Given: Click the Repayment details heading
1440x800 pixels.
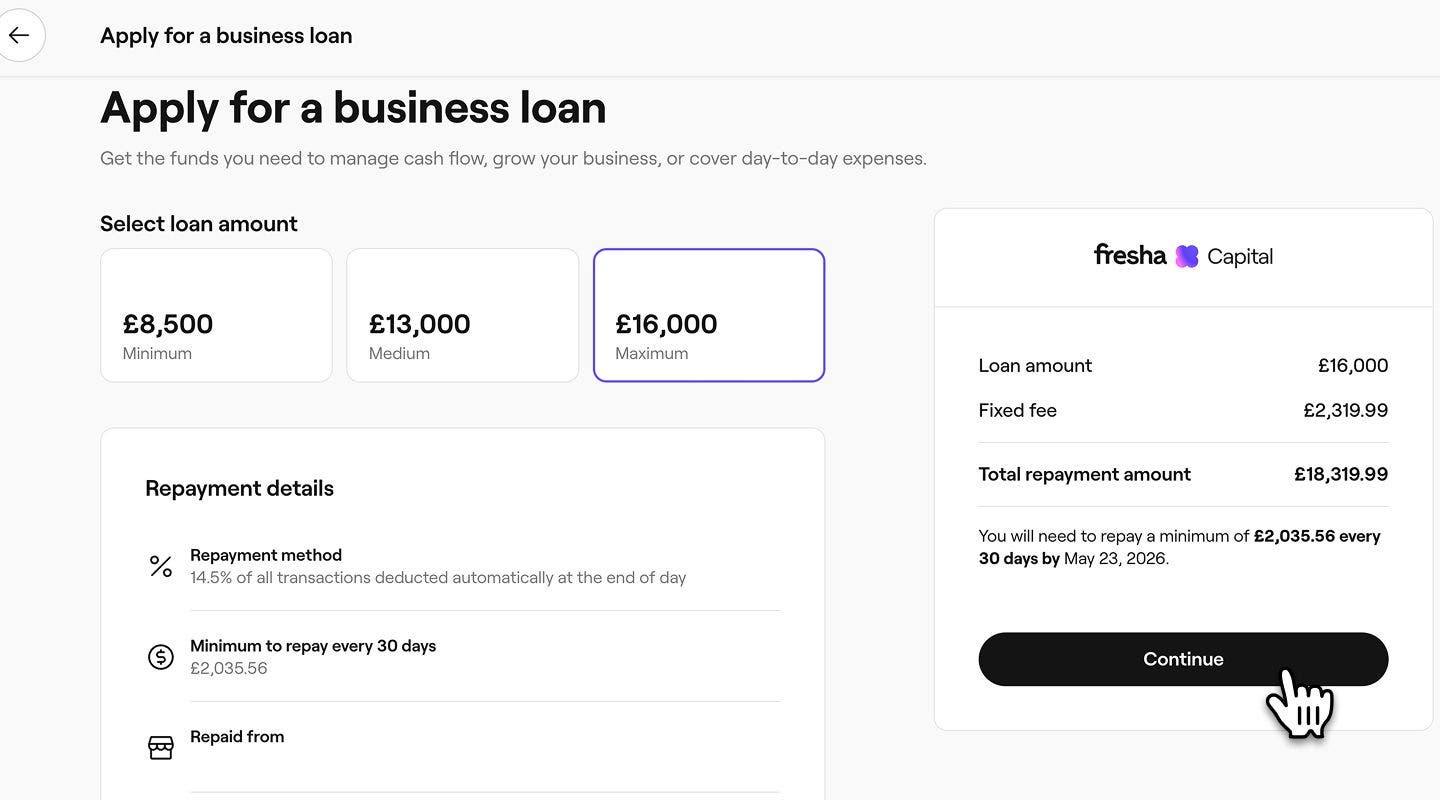Looking at the screenshot, I should pyautogui.click(x=239, y=488).
